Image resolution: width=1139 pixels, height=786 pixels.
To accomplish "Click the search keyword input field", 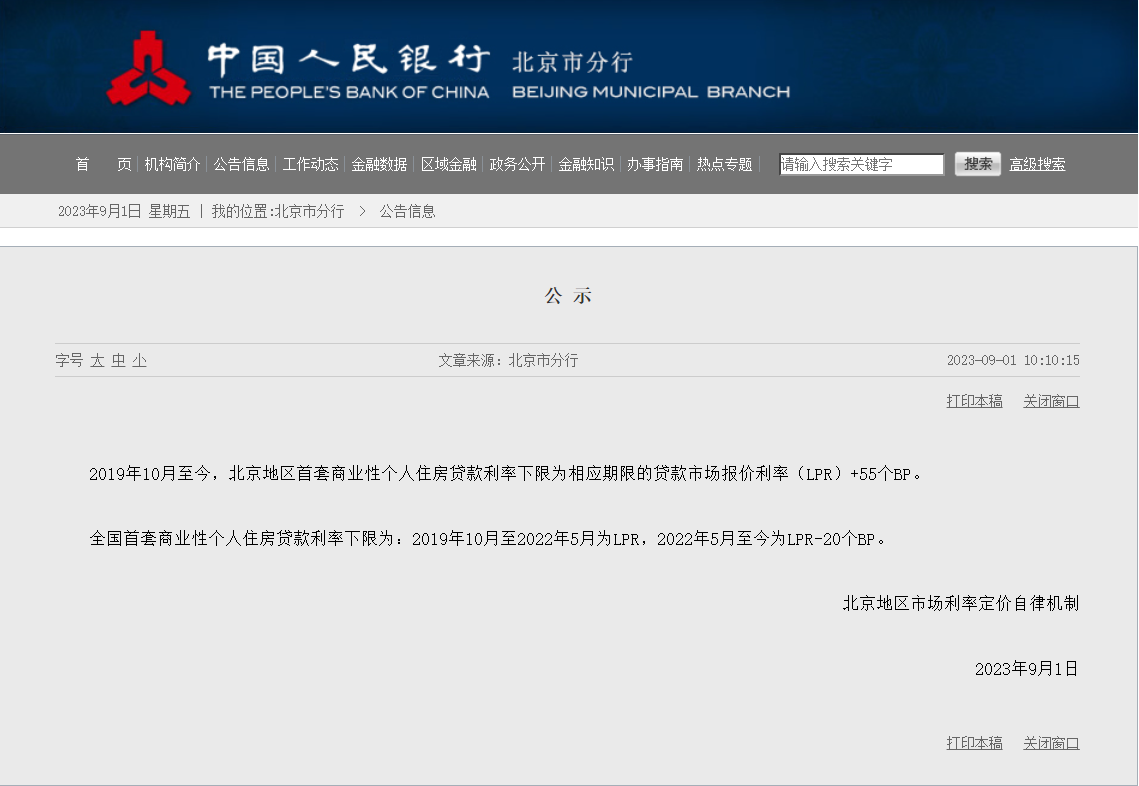I will [861, 164].
